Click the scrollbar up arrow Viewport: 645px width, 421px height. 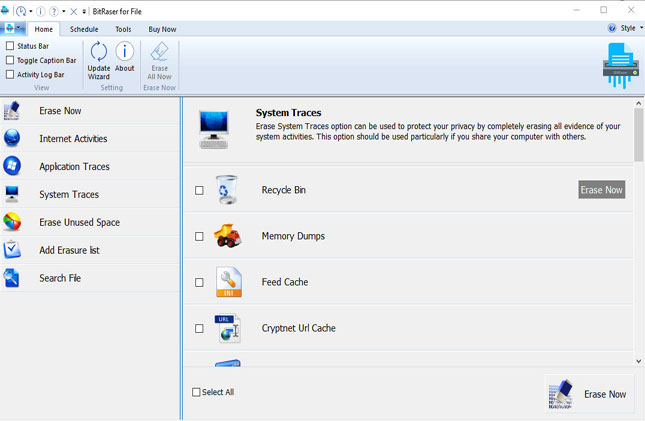coord(638,103)
